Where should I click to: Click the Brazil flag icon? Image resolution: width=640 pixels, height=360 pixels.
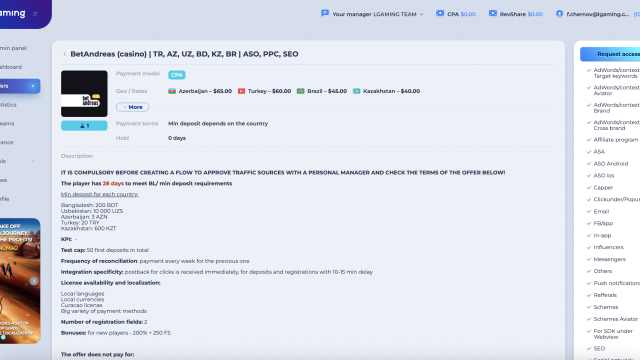point(301,91)
